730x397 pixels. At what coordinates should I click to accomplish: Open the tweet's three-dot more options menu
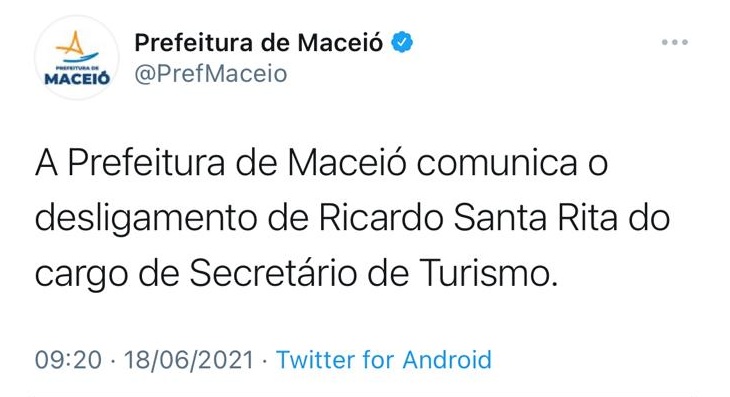coord(675,42)
